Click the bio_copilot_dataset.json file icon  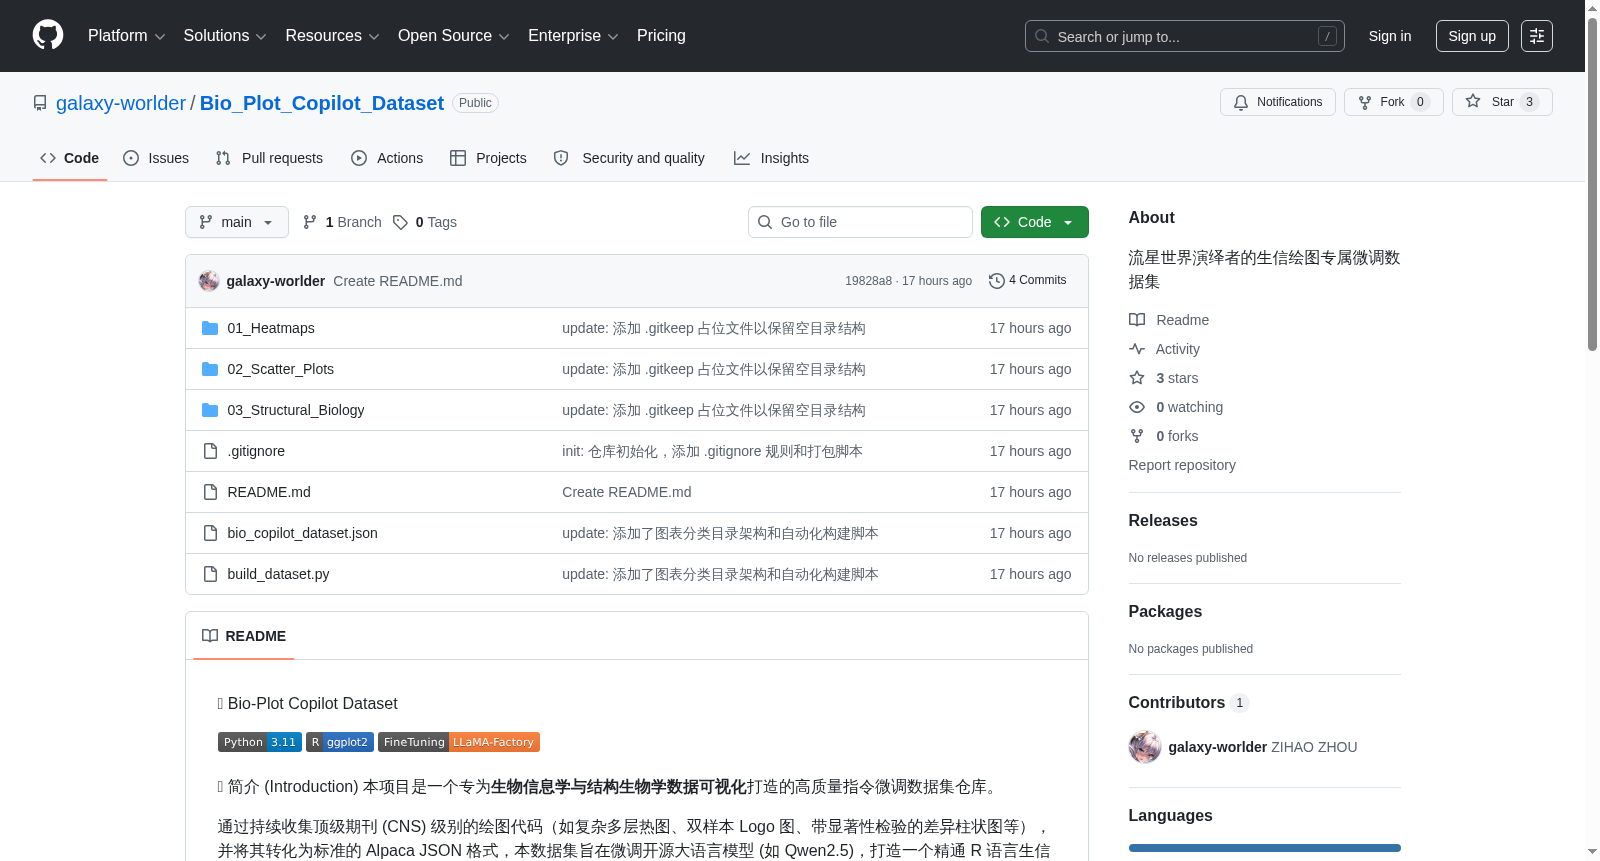click(210, 533)
